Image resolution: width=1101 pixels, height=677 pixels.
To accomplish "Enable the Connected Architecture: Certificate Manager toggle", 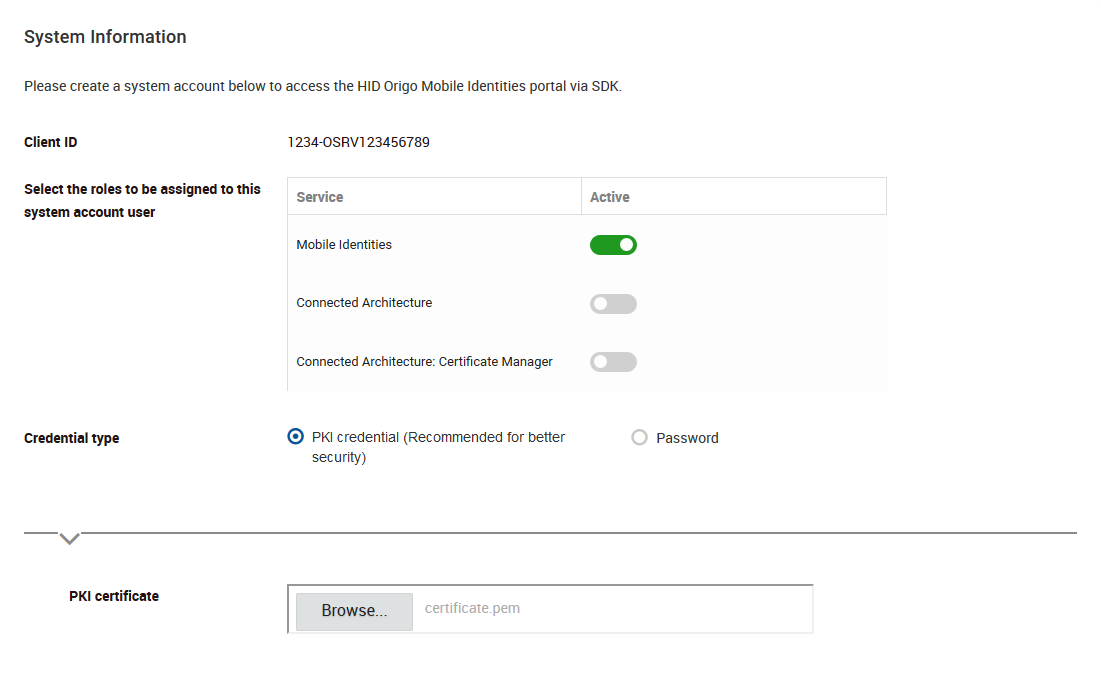I will click(x=613, y=361).
